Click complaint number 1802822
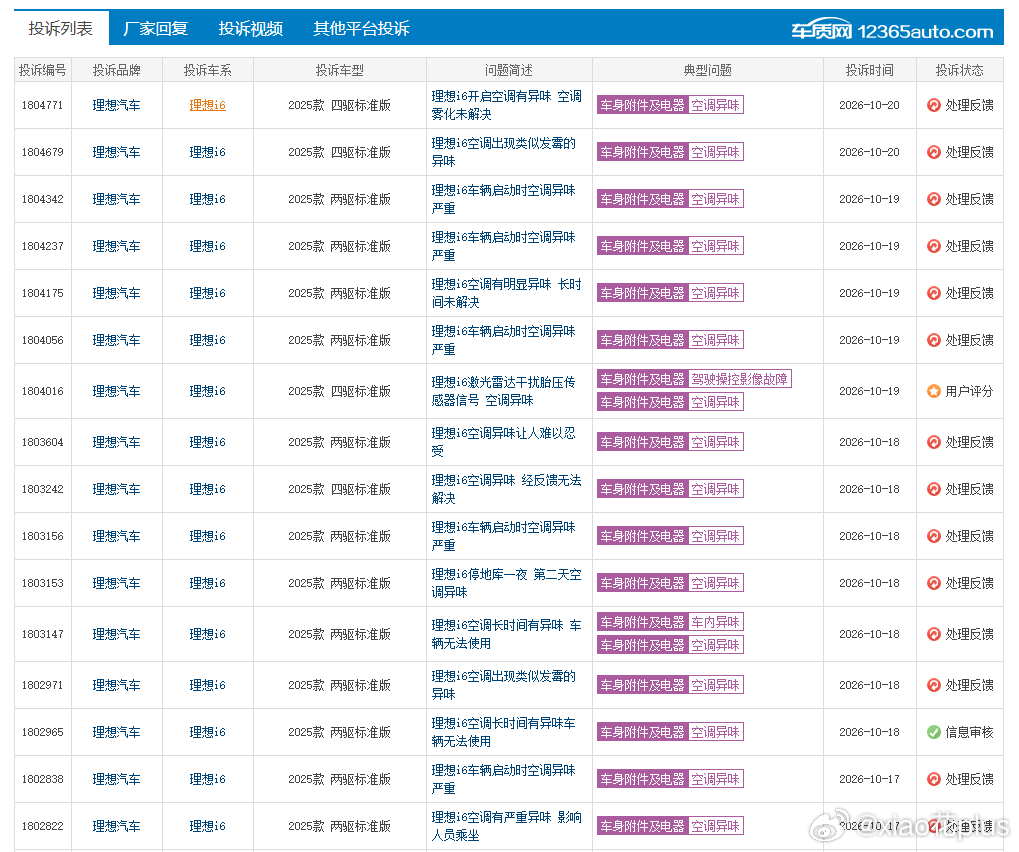 (43, 826)
